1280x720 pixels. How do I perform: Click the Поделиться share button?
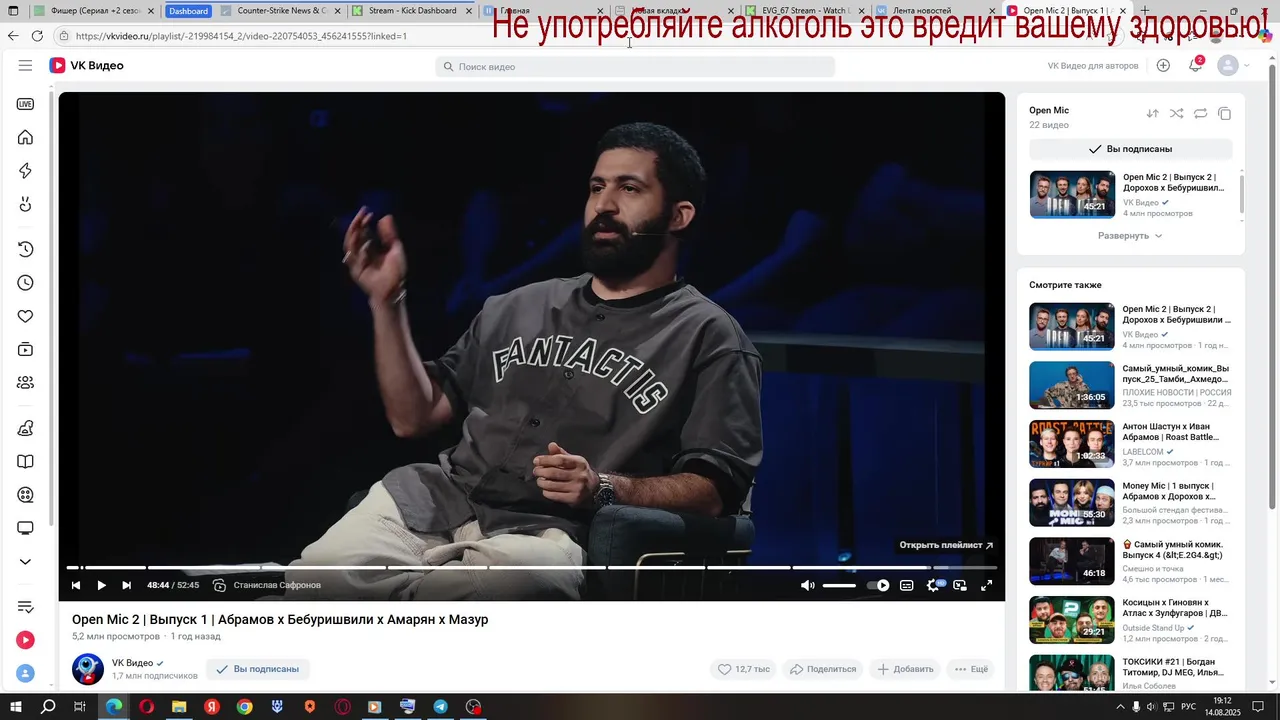tap(823, 669)
